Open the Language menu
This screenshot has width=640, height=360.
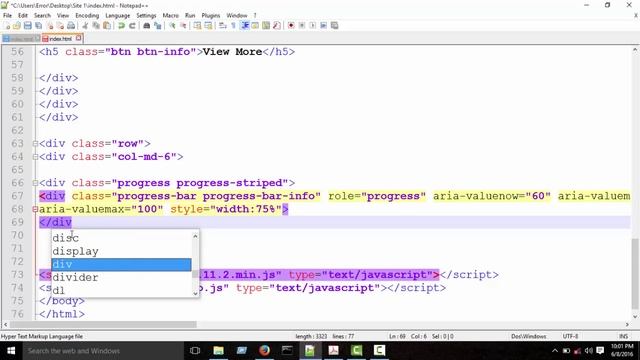(118, 16)
